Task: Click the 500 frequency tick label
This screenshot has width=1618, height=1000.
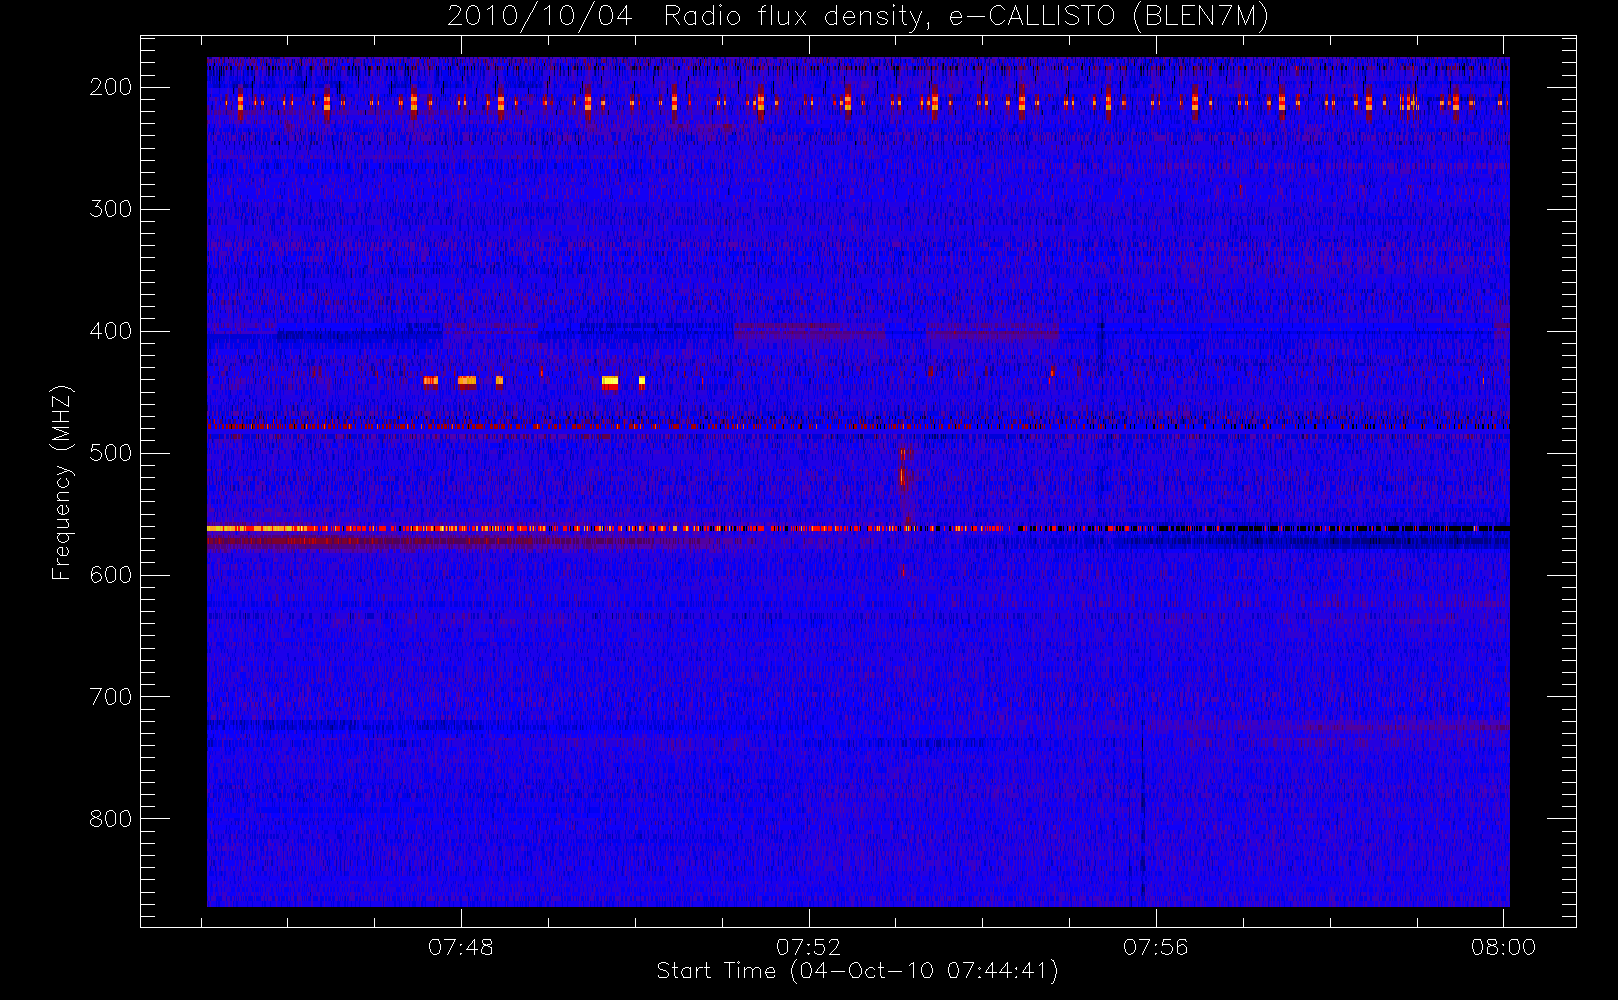Action: [x=111, y=453]
